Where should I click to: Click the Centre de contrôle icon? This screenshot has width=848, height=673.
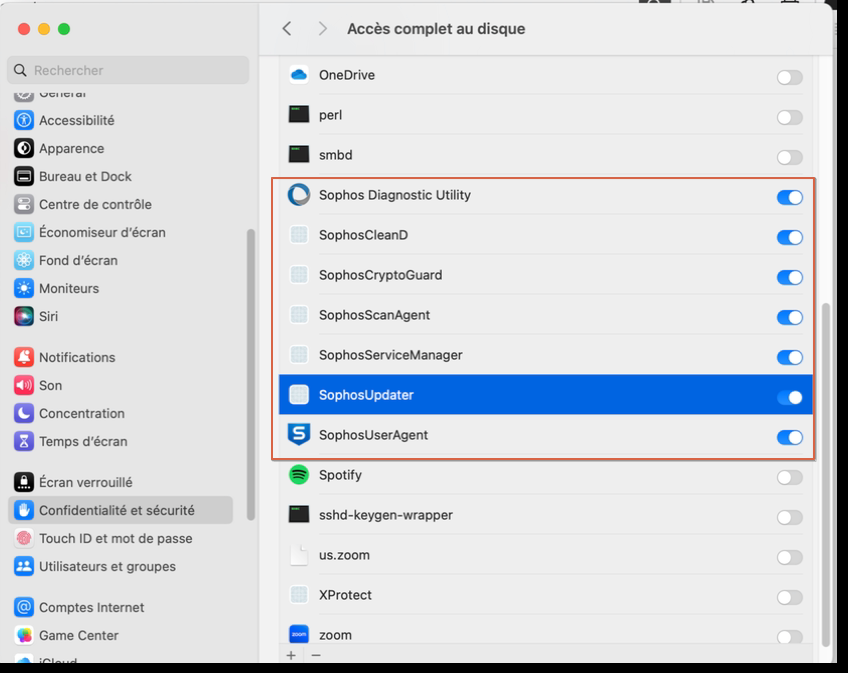point(24,204)
